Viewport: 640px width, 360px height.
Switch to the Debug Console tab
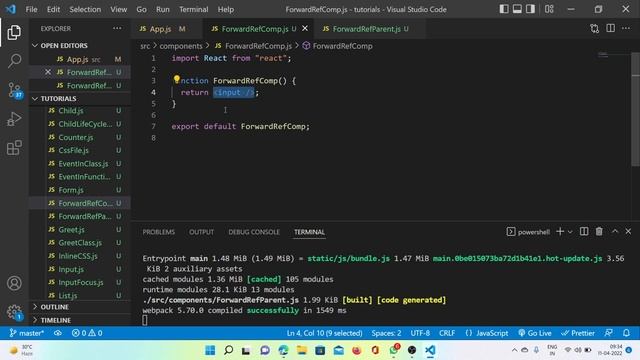pyautogui.click(x=254, y=232)
